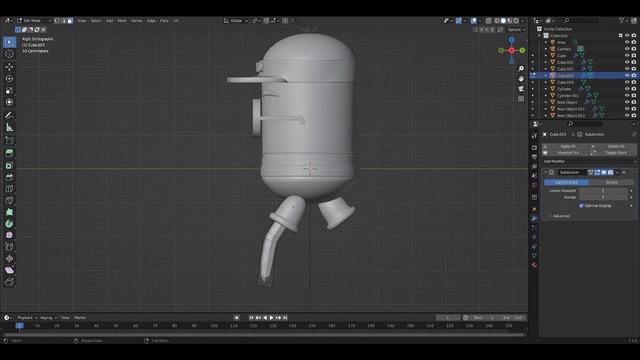Open the Add Modifier dropdown
The width and height of the screenshot is (640, 360).
point(589,162)
